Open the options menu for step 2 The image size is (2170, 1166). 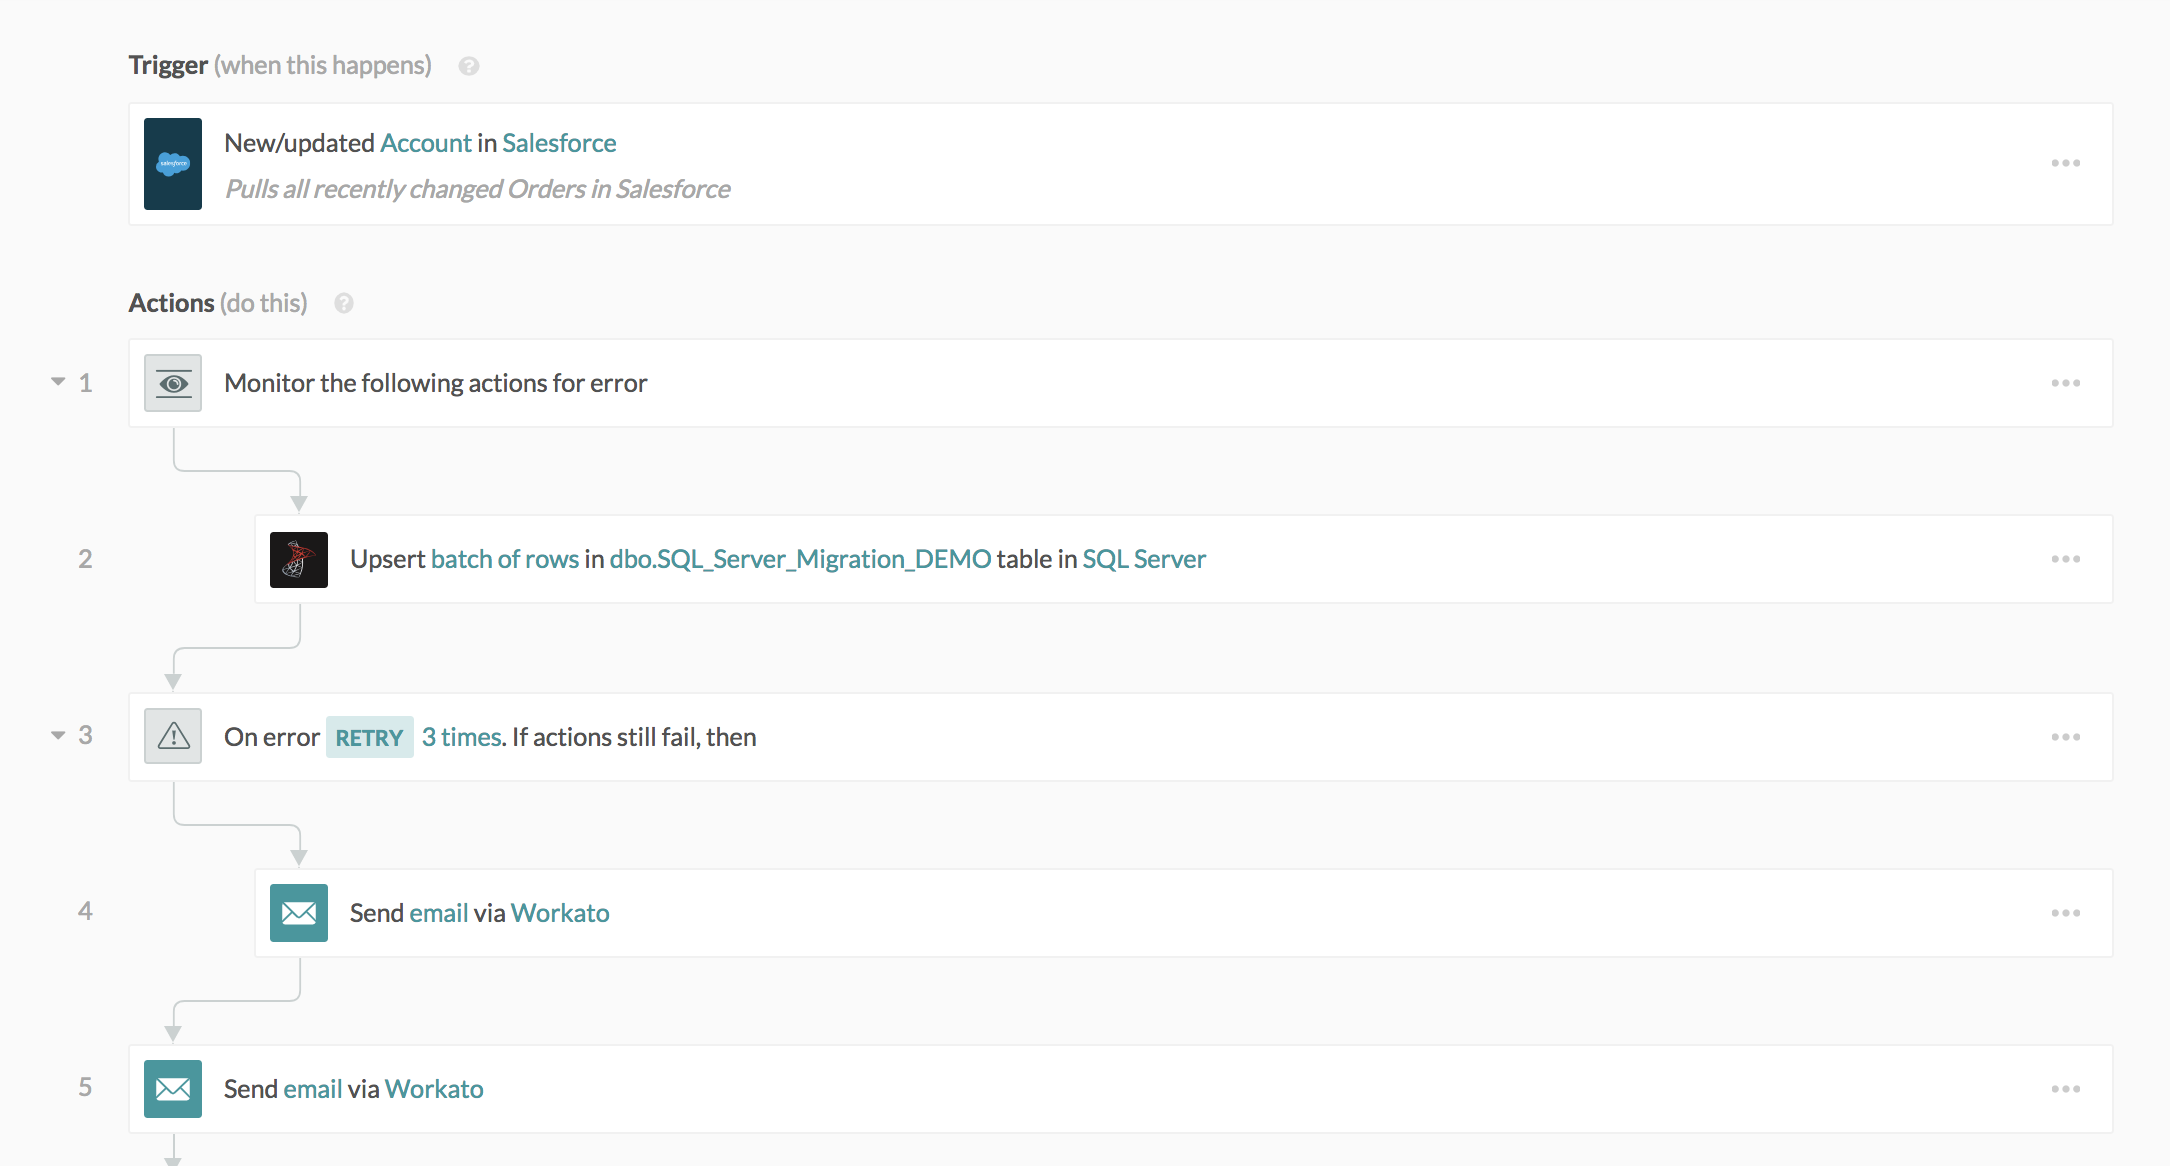pos(2066,559)
